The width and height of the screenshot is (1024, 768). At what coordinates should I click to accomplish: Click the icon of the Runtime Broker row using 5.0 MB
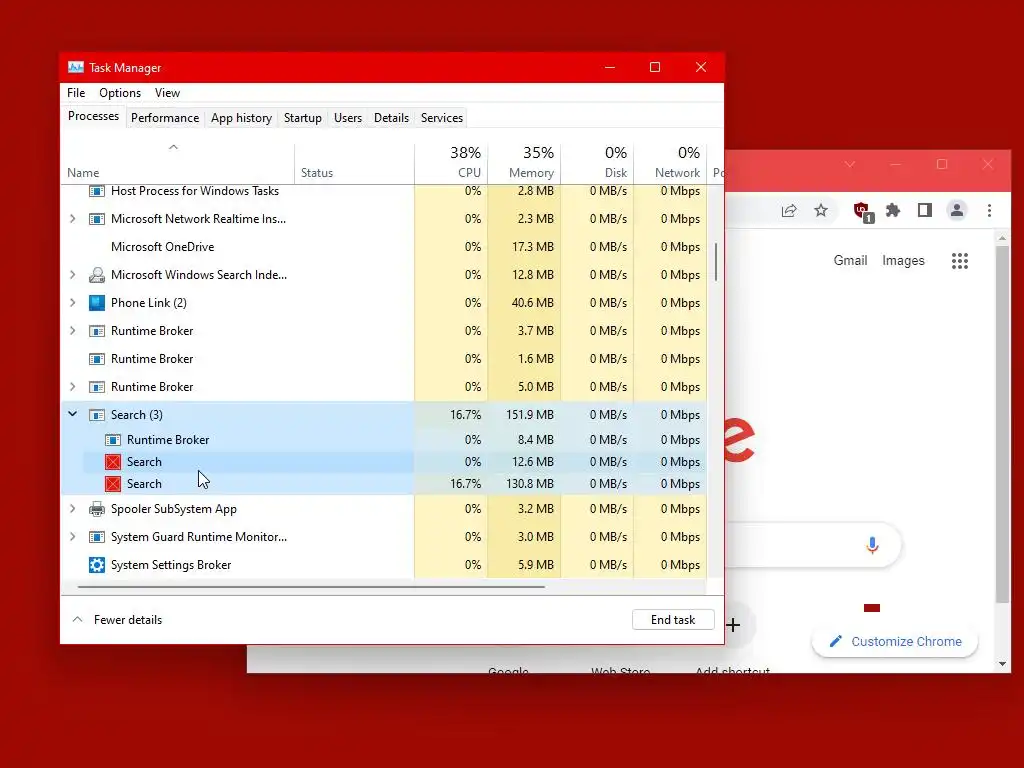tap(97, 387)
